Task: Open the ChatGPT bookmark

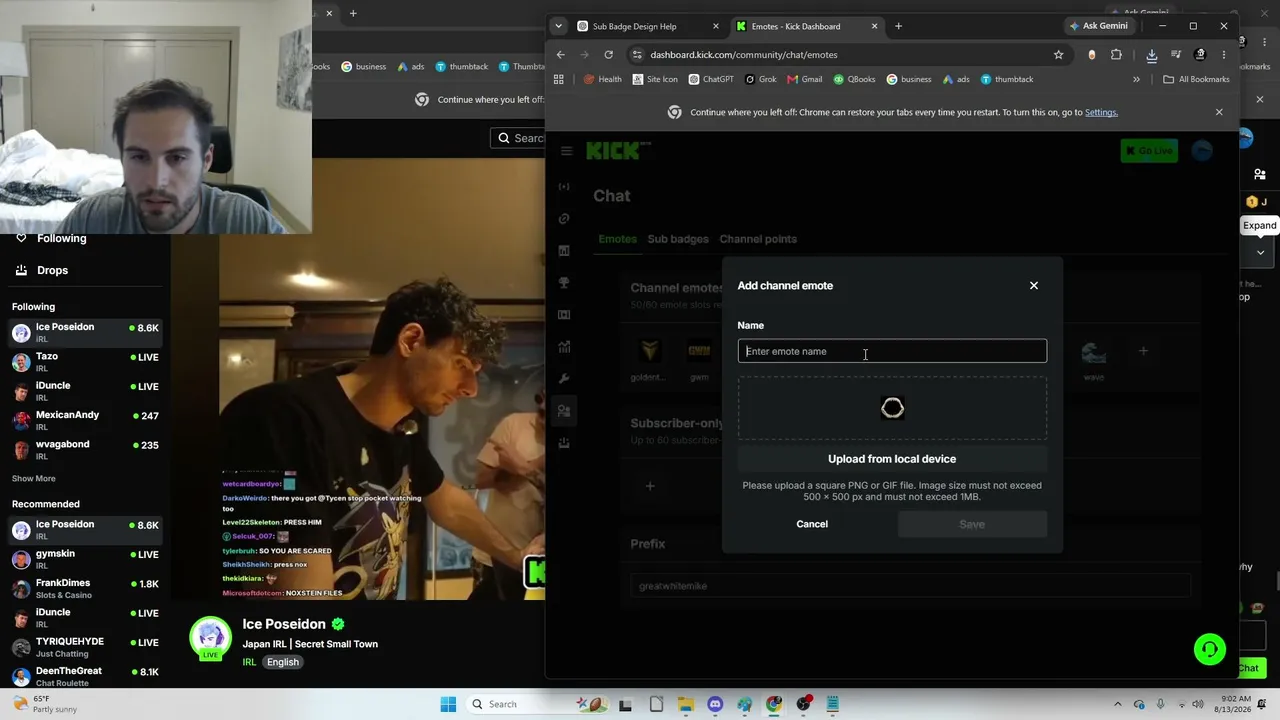Action: coord(711,79)
